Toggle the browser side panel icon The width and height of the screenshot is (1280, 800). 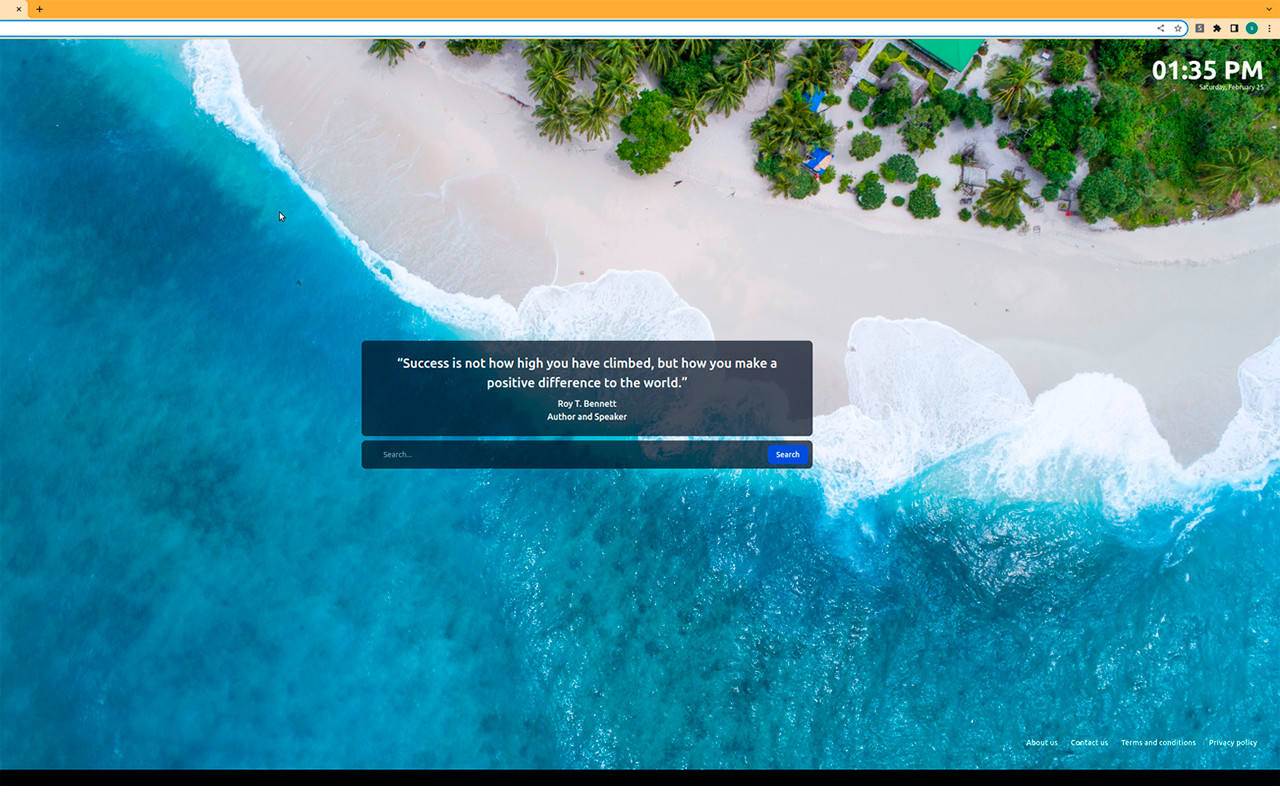point(1234,28)
